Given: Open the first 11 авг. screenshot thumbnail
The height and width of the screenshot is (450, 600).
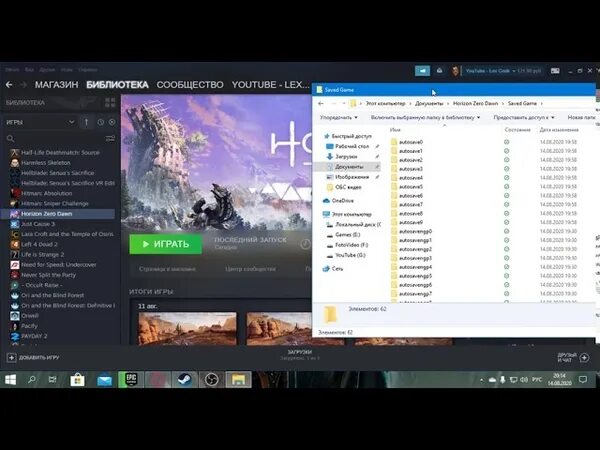Looking at the screenshot, I should click(188, 328).
